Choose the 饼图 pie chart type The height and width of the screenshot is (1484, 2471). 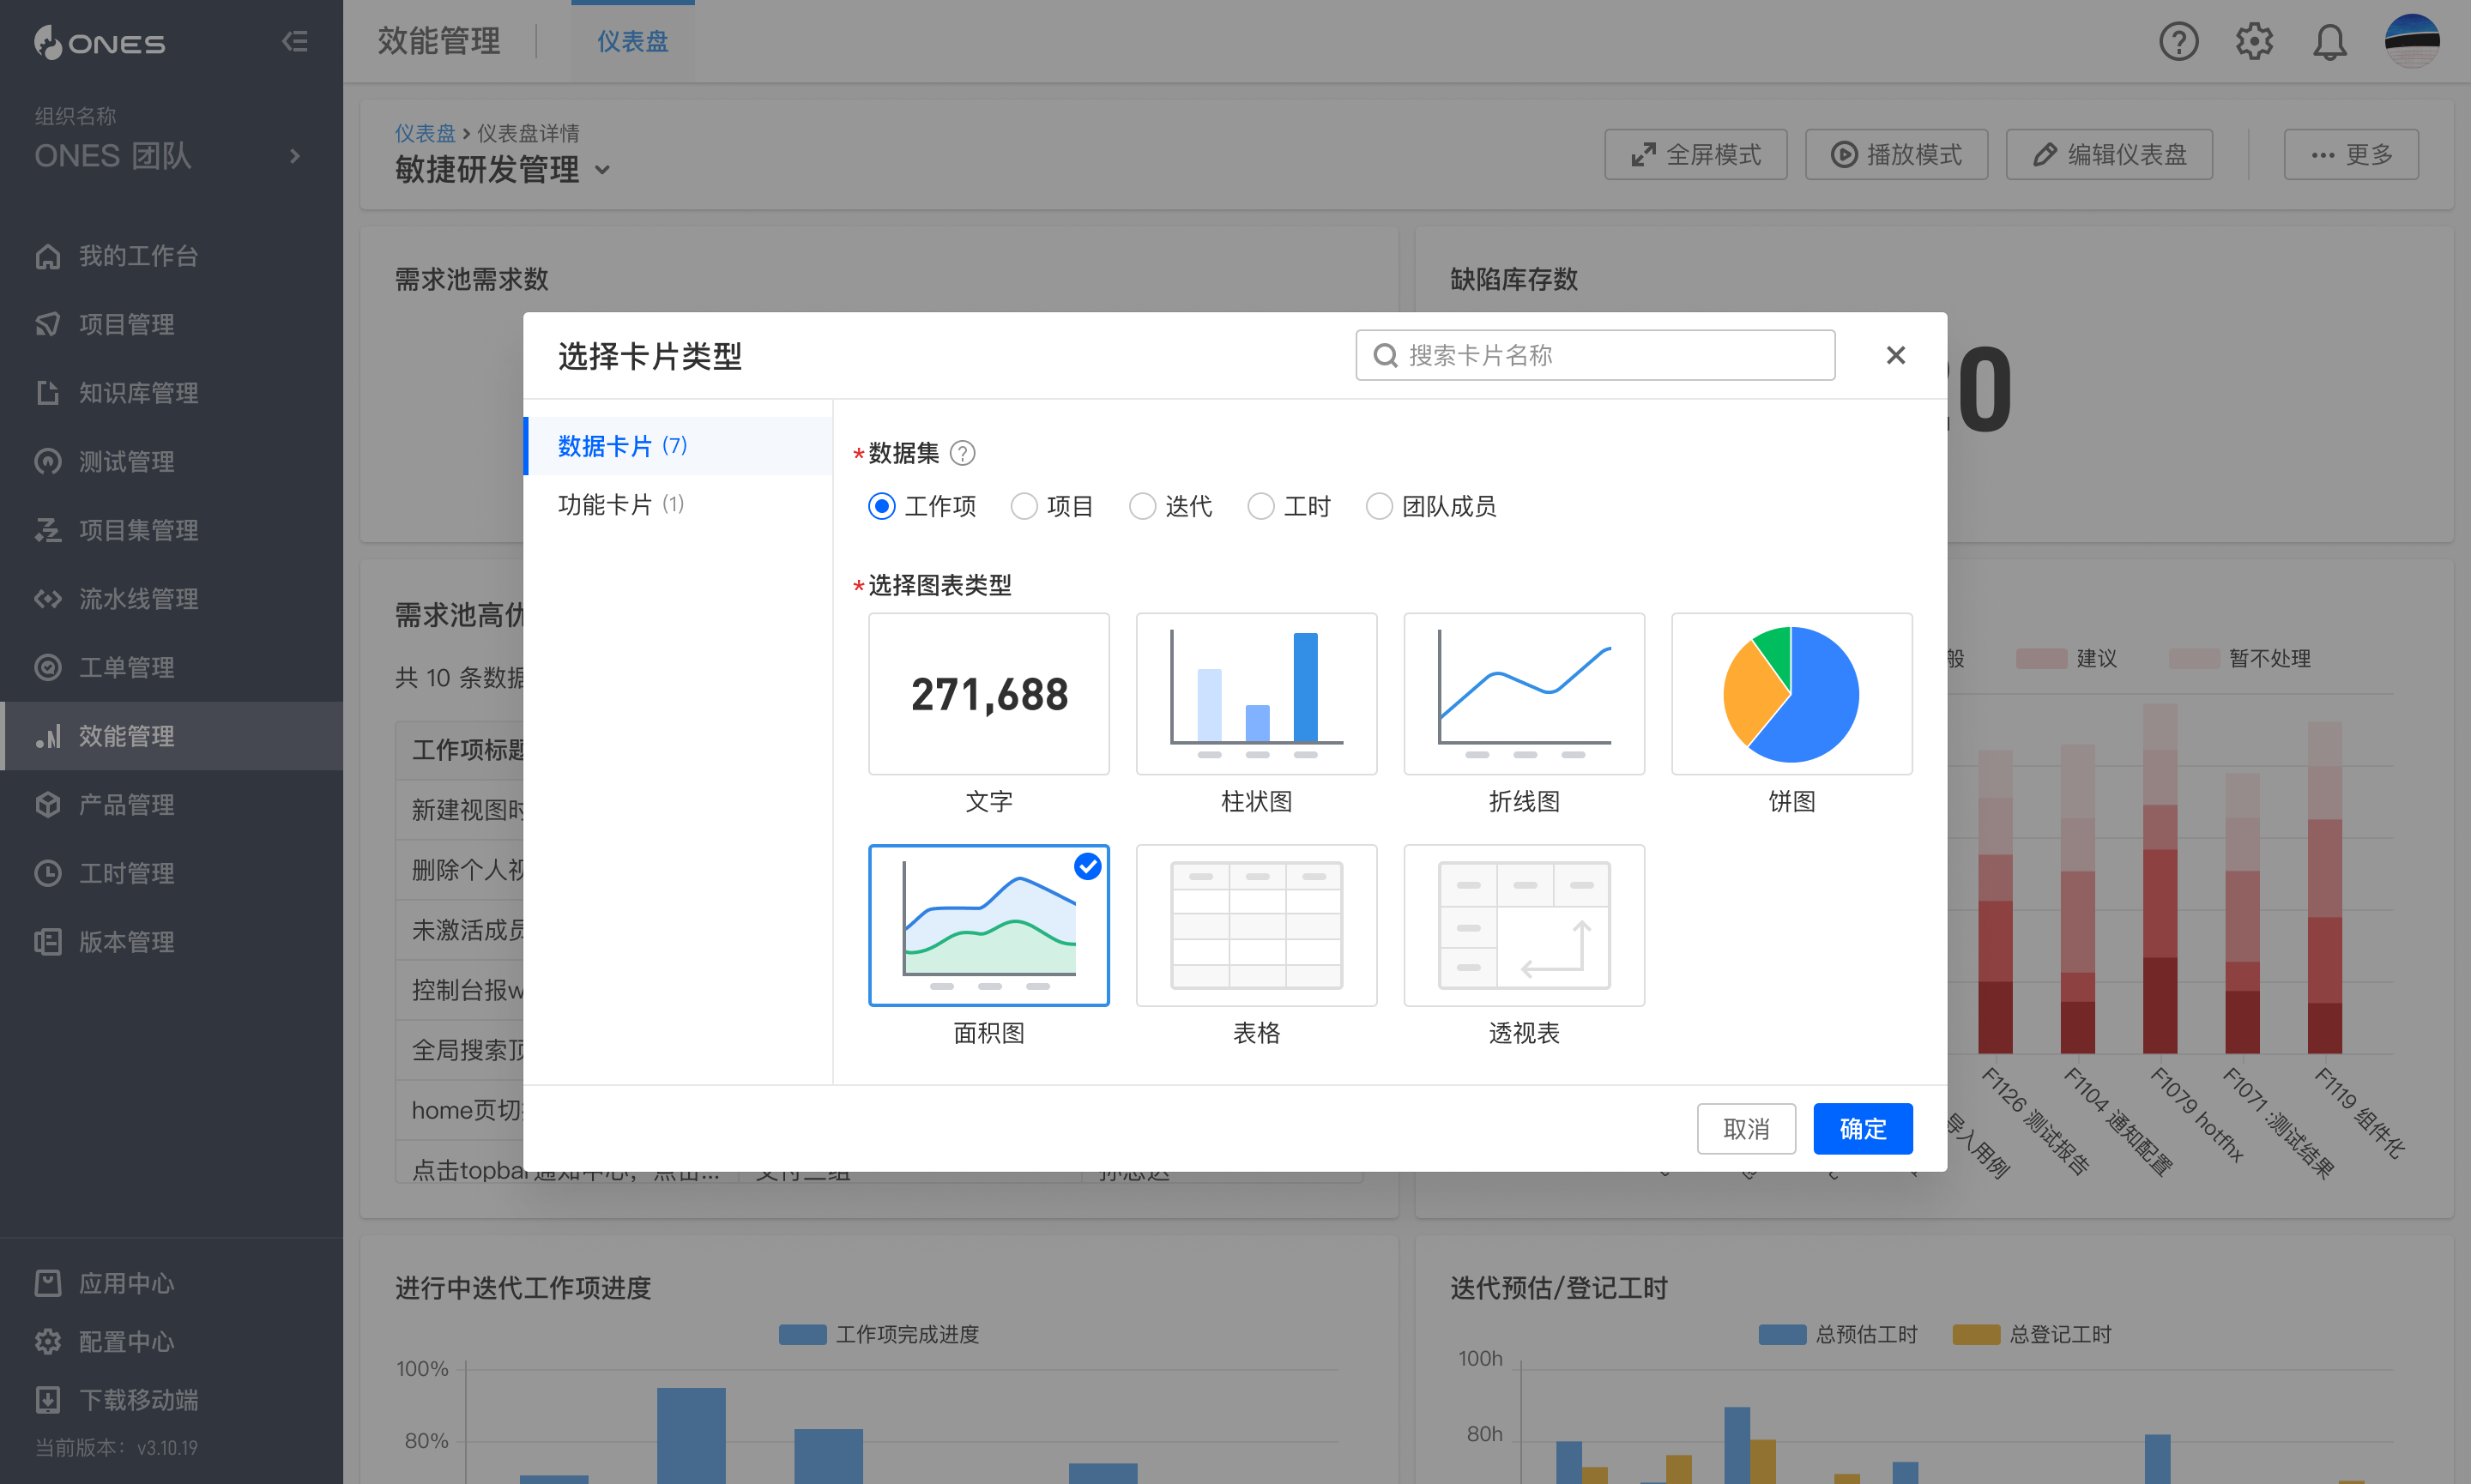tap(1791, 694)
